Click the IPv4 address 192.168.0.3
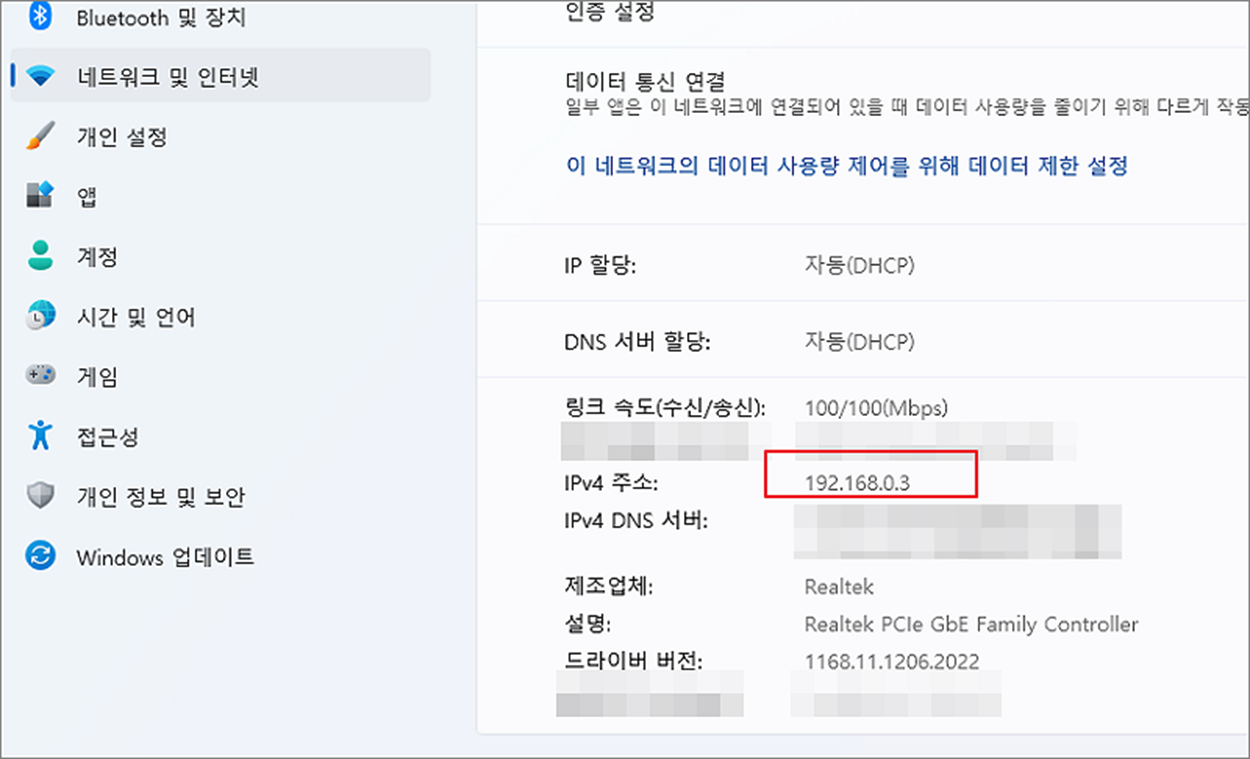Image resolution: width=1250 pixels, height=759 pixels. click(x=858, y=483)
